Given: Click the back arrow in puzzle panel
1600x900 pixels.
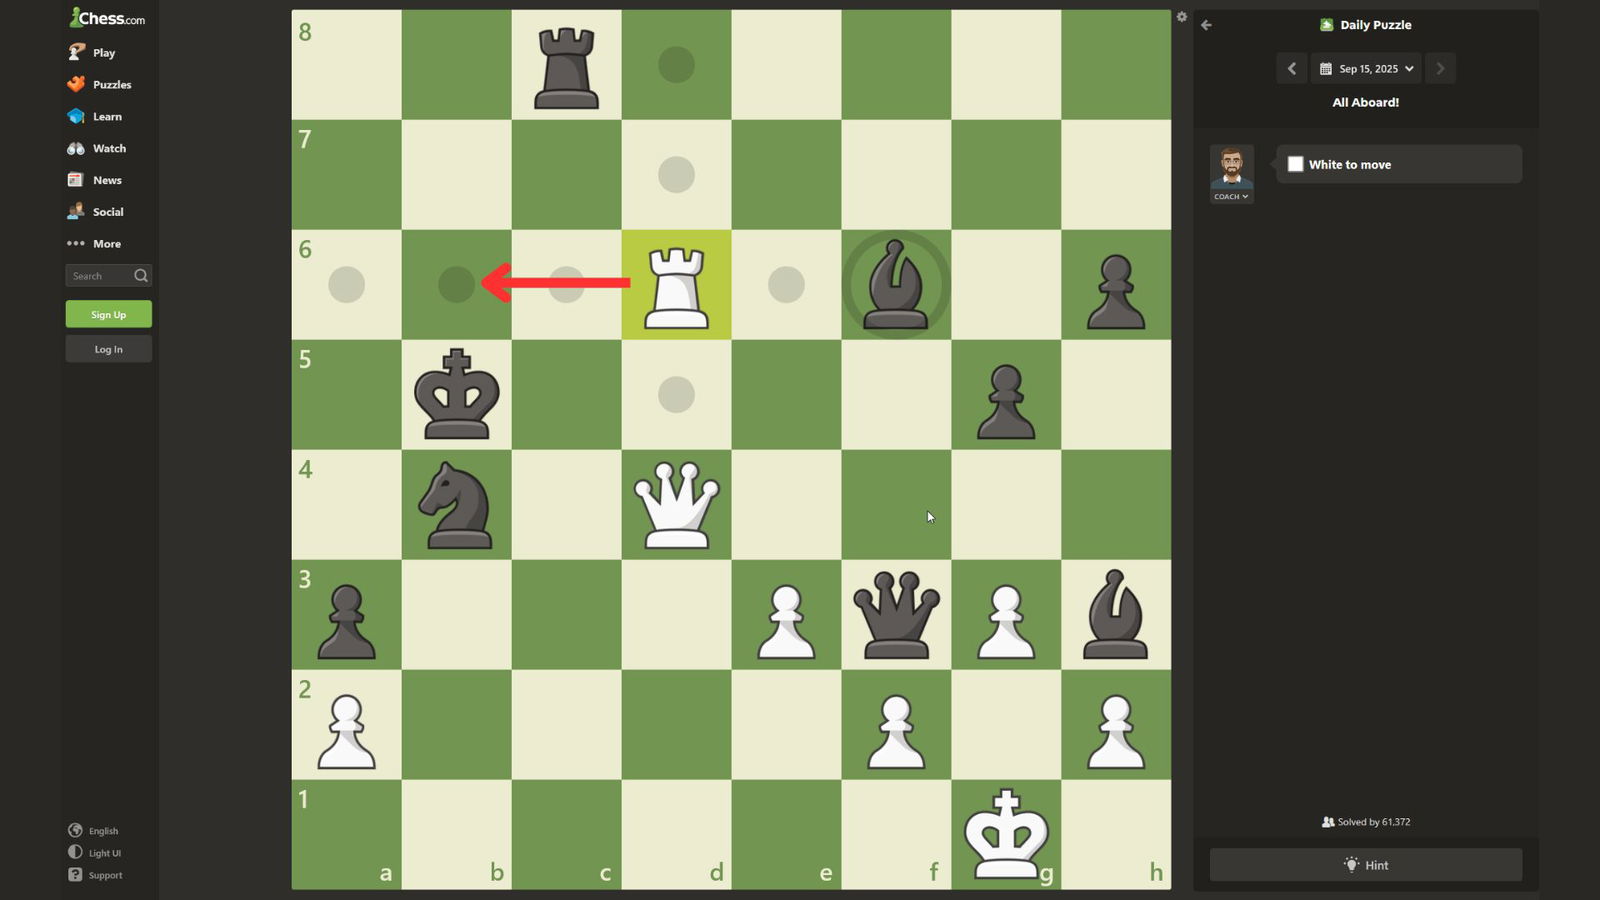Looking at the screenshot, I should click(1206, 25).
